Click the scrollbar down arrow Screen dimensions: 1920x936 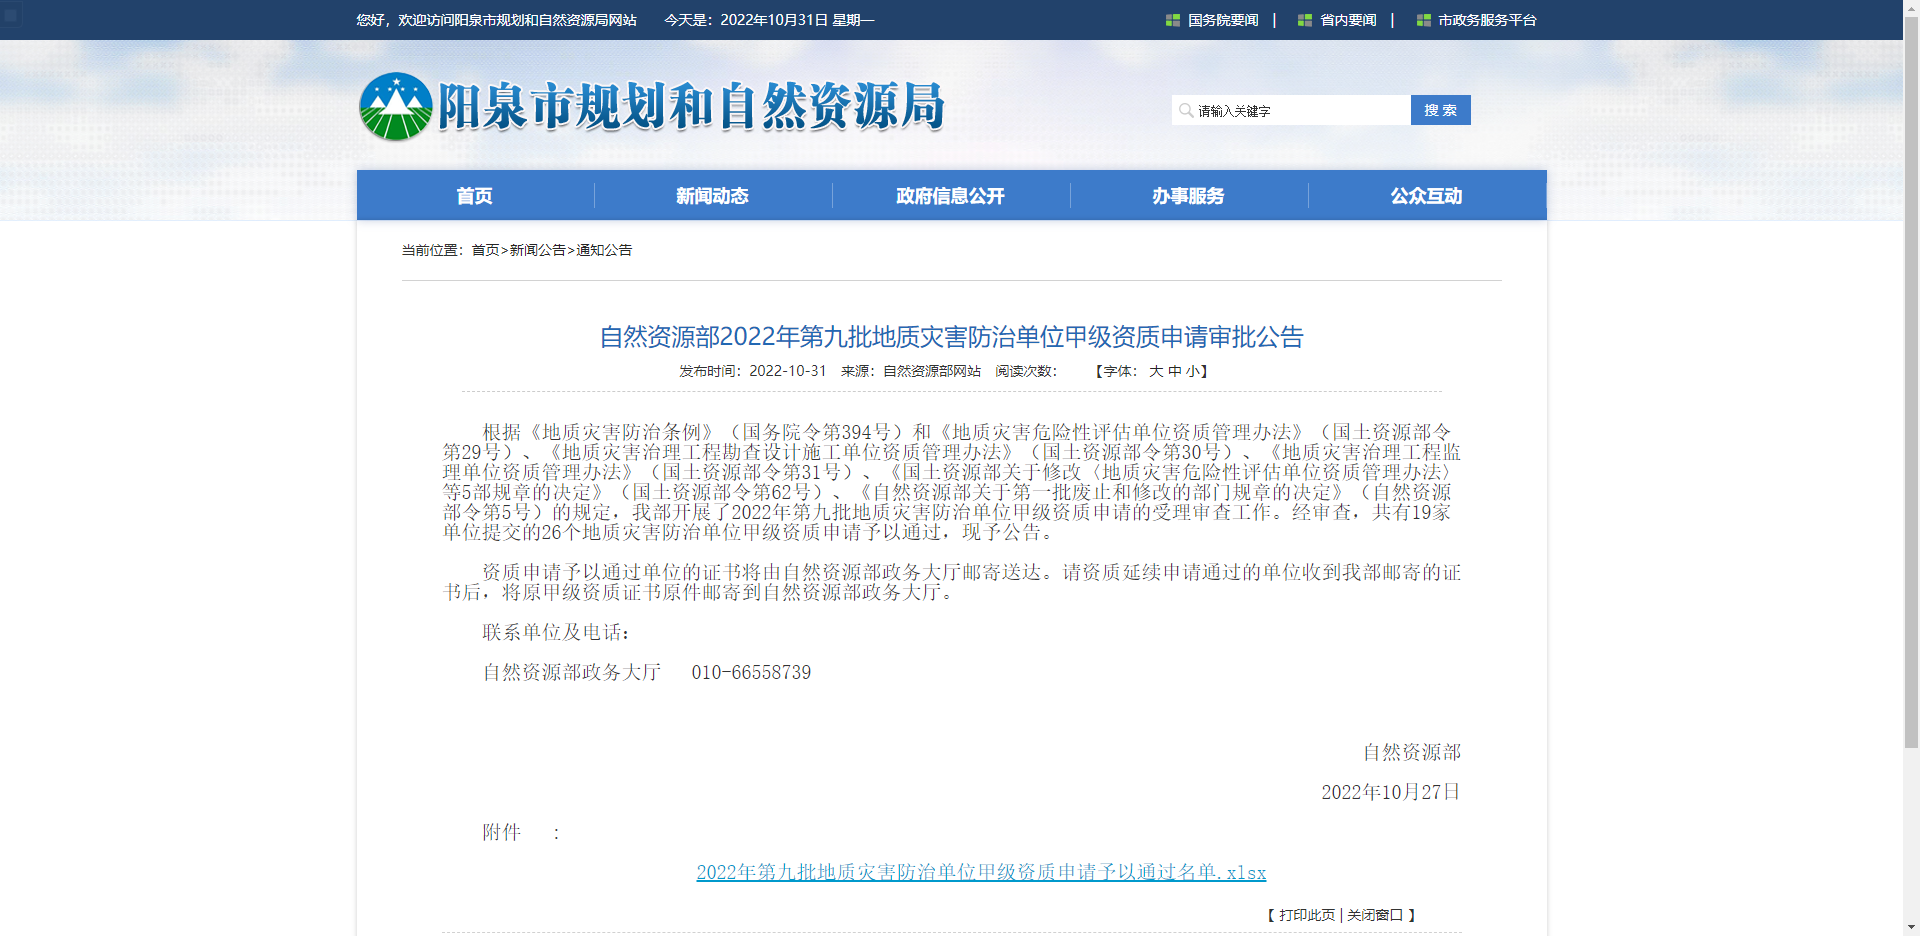click(x=1911, y=927)
